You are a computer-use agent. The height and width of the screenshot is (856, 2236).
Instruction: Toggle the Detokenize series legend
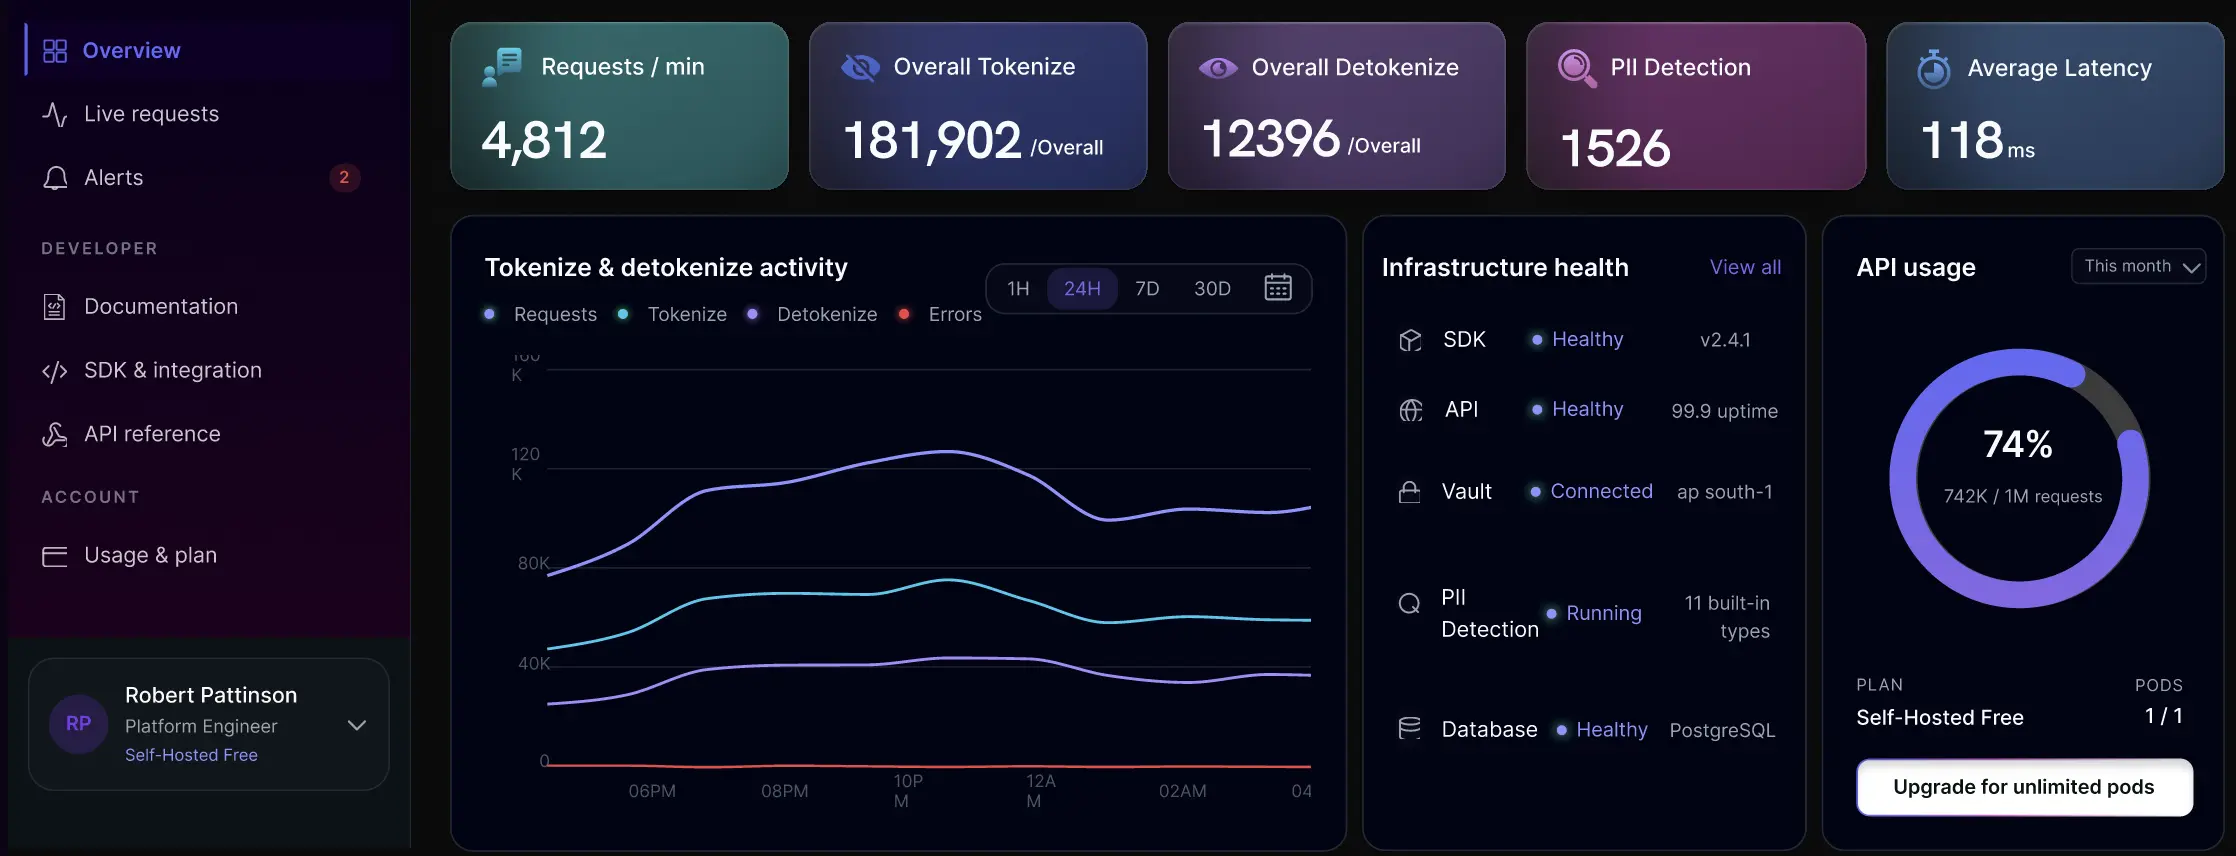coord(812,314)
